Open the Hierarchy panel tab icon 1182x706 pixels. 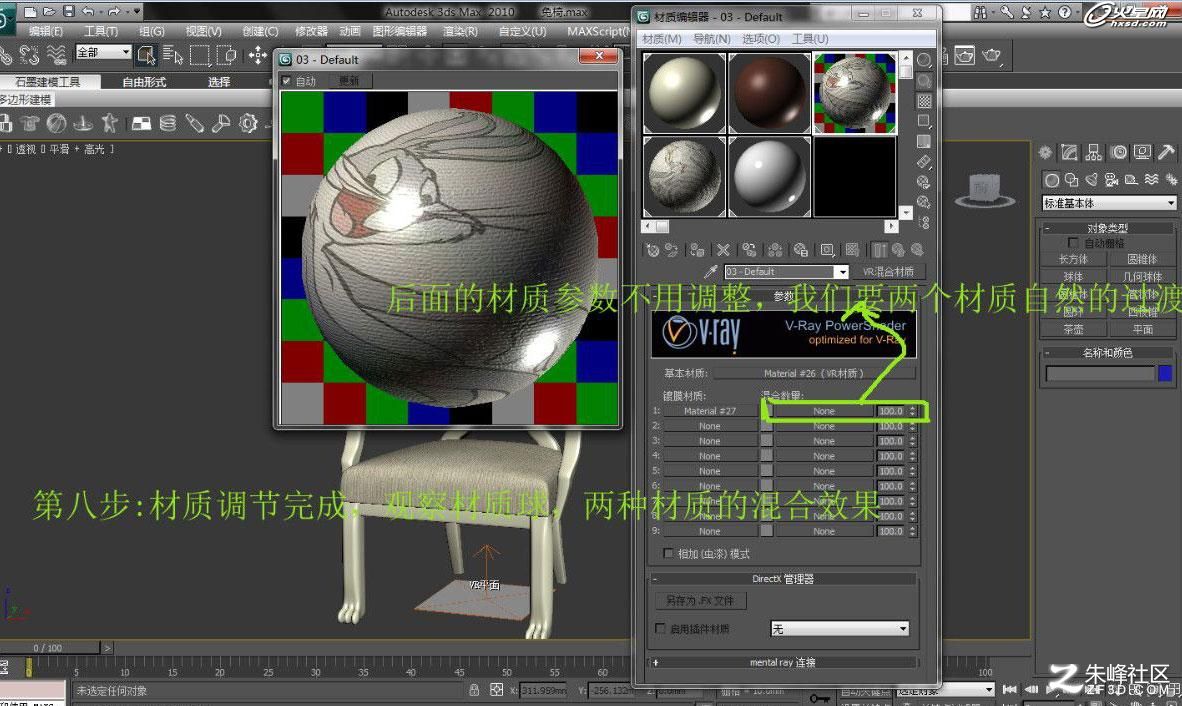[x=1094, y=153]
